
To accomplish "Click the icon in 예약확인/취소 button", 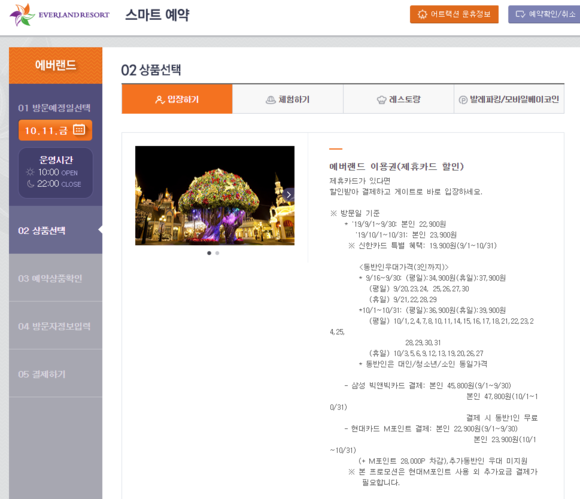I will click(520, 14).
